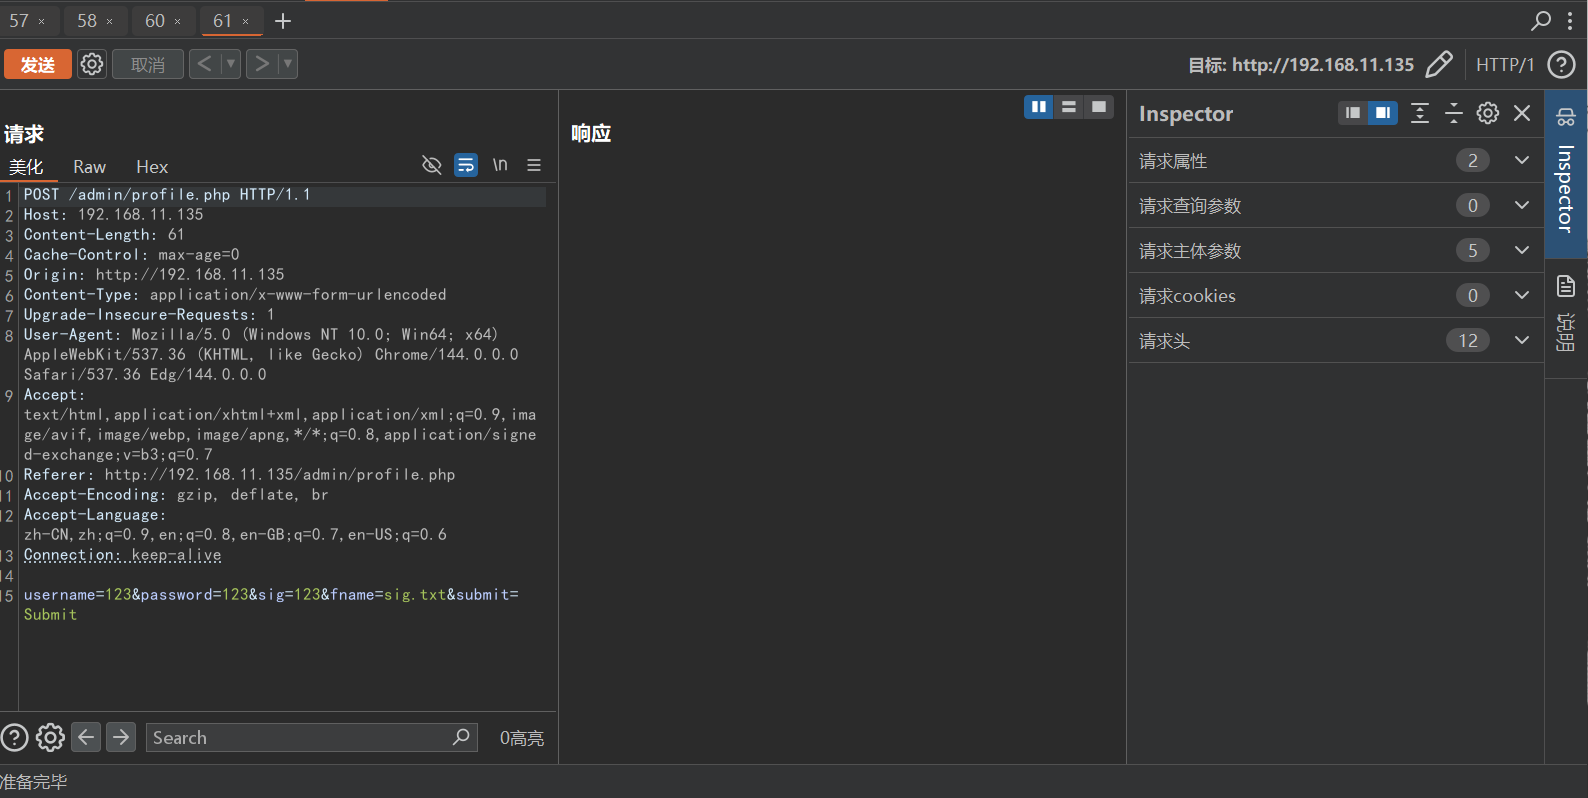Switch to the combined single-pane layout
The width and height of the screenshot is (1588, 798).
coord(1099,107)
